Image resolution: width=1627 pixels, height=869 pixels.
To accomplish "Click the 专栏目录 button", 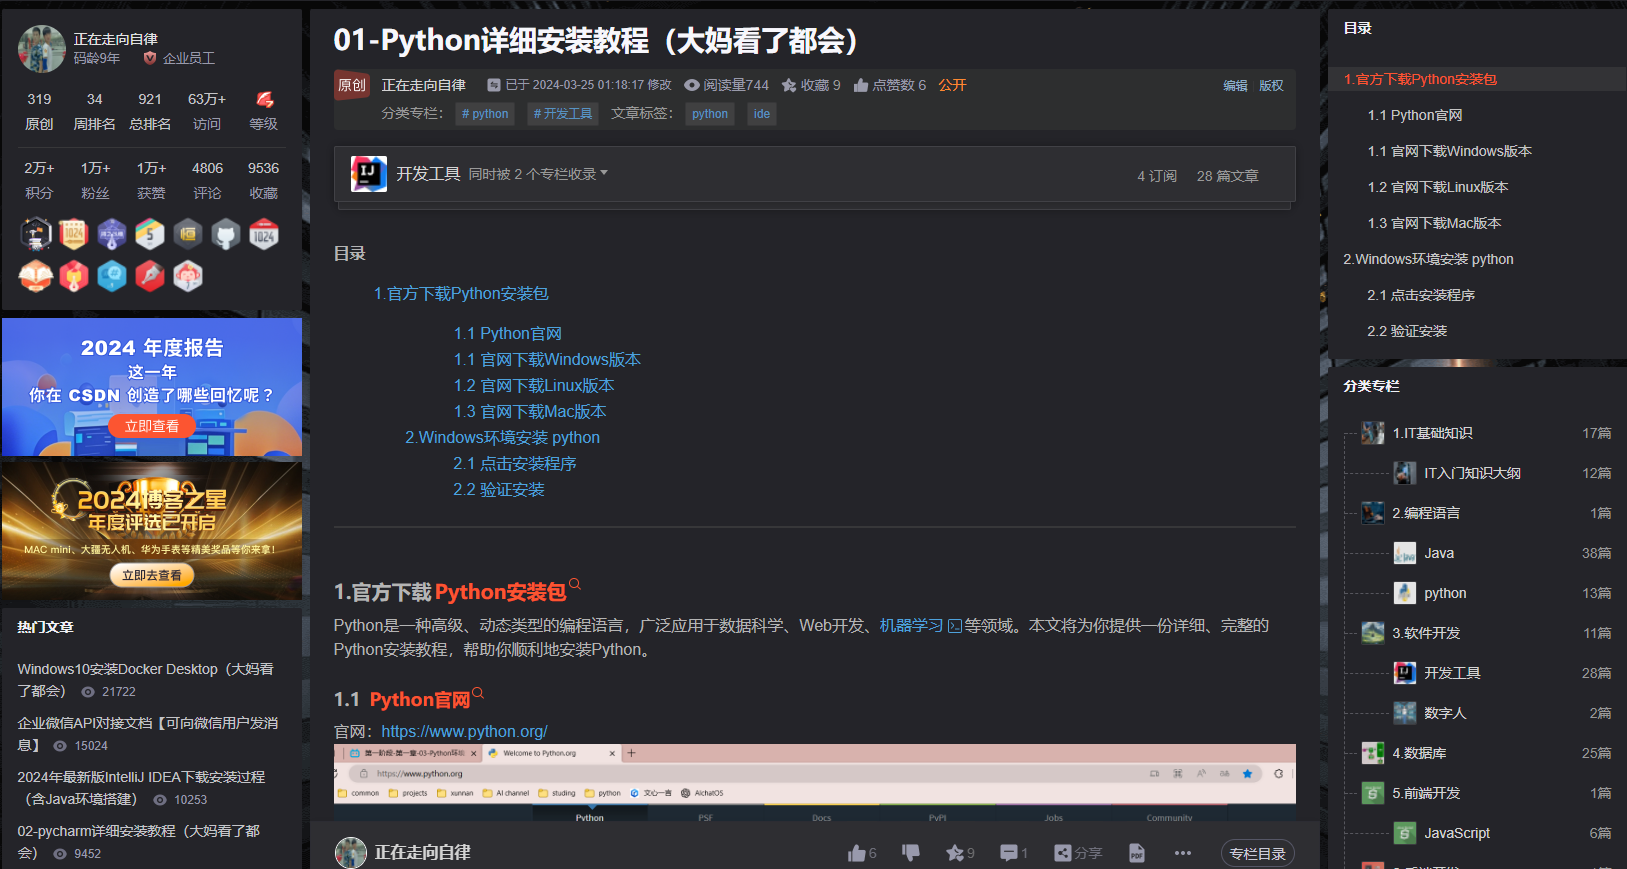I will click(x=1257, y=853).
